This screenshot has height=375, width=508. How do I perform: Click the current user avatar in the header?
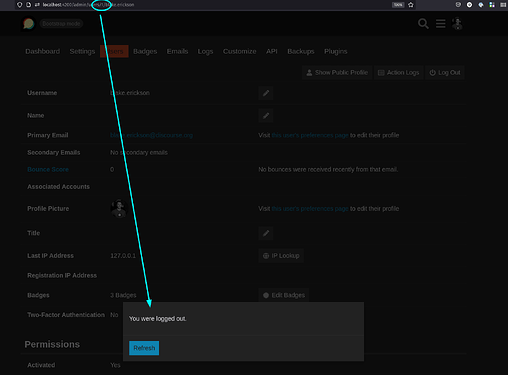(x=457, y=24)
